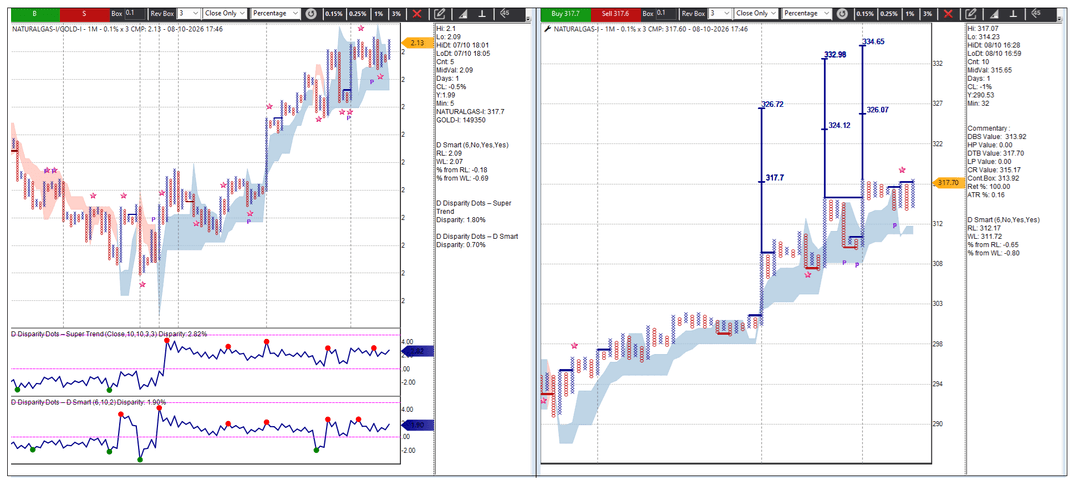Open edit pencil tool in NATURALGAS-I toolbar
Screen dimensions: 1080x492
click(971, 13)
